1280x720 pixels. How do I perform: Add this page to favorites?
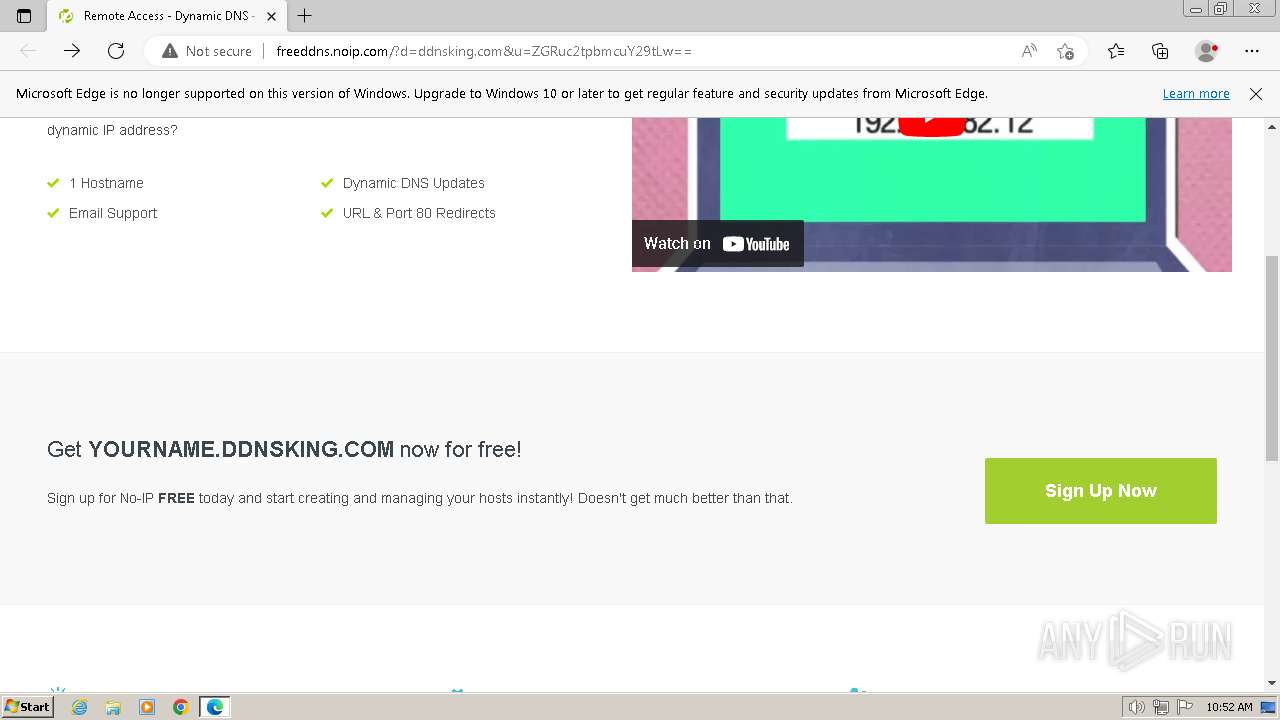[x=1065, y=51]
